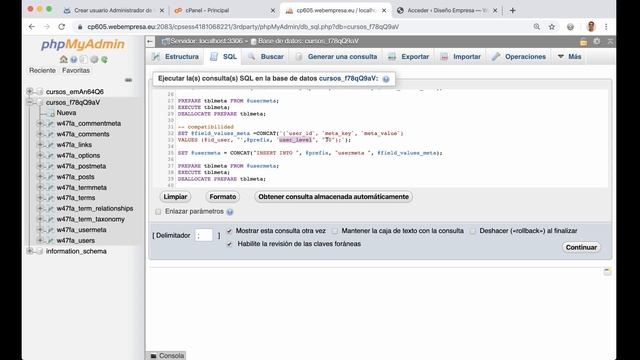Expand w47fa_postmeta table node
The image size is (640, 360).
point(40,166)
